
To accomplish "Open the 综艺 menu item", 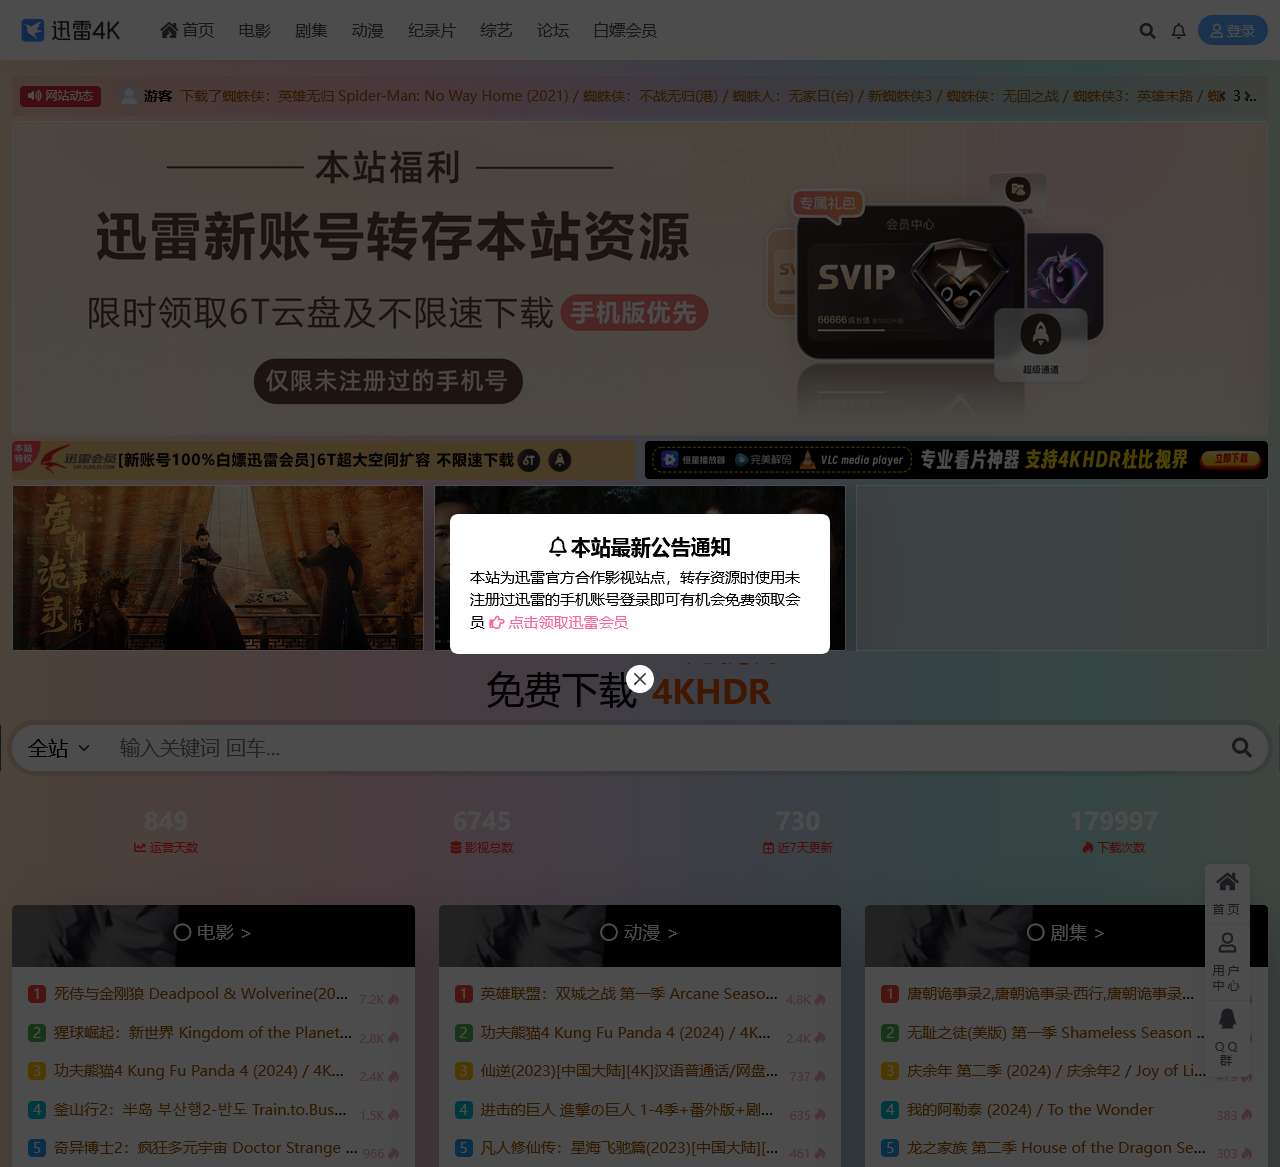I will (496, 31).
